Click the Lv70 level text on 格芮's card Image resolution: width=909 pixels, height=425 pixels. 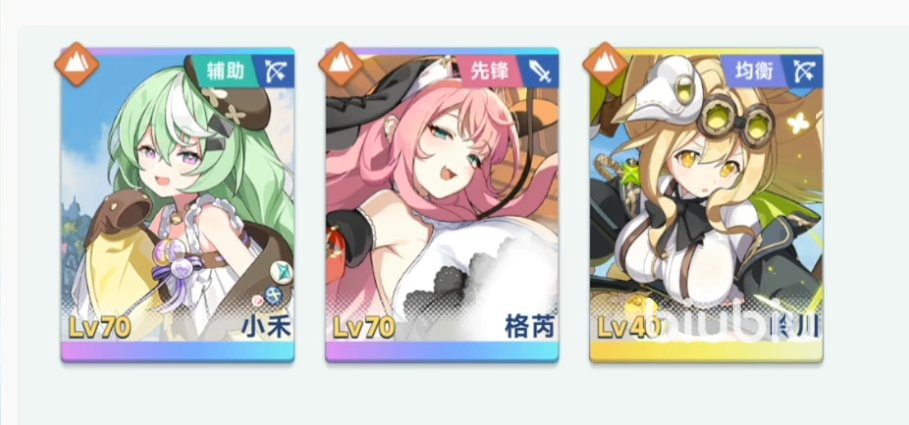tap(363, 328)
